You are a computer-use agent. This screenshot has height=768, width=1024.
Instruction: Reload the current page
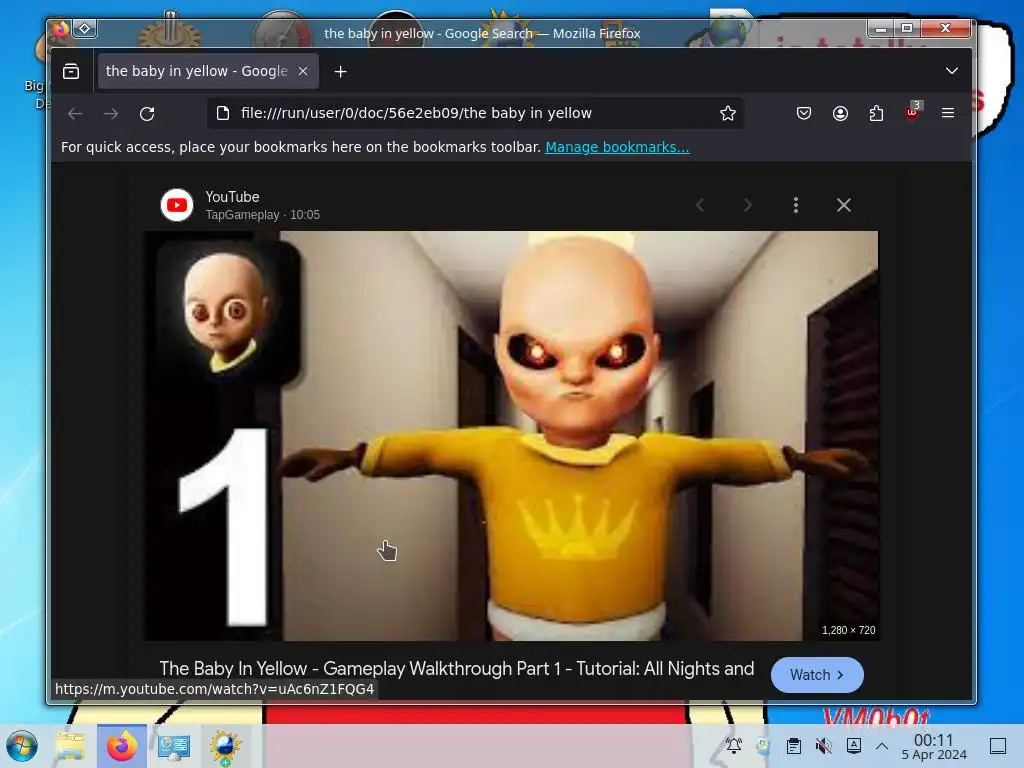[x=147, y=114]
